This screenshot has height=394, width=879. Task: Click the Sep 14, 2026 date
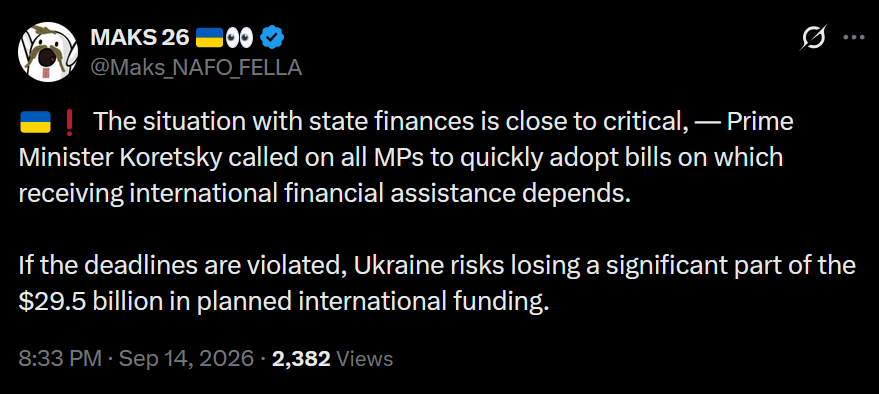(186, 358)
